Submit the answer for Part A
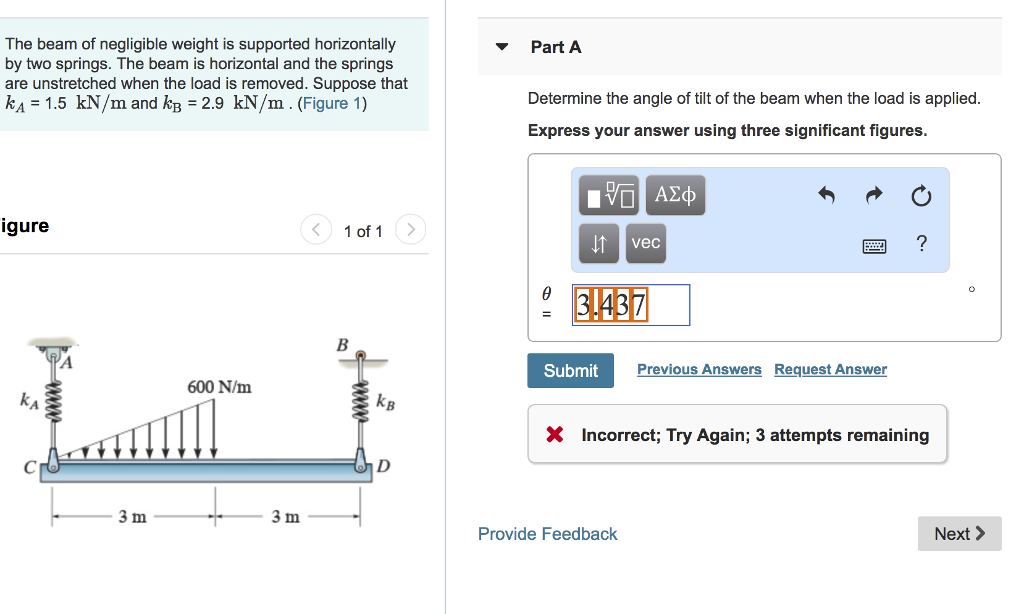Screen dimensions: 1024x614 [x=570, y=370]
